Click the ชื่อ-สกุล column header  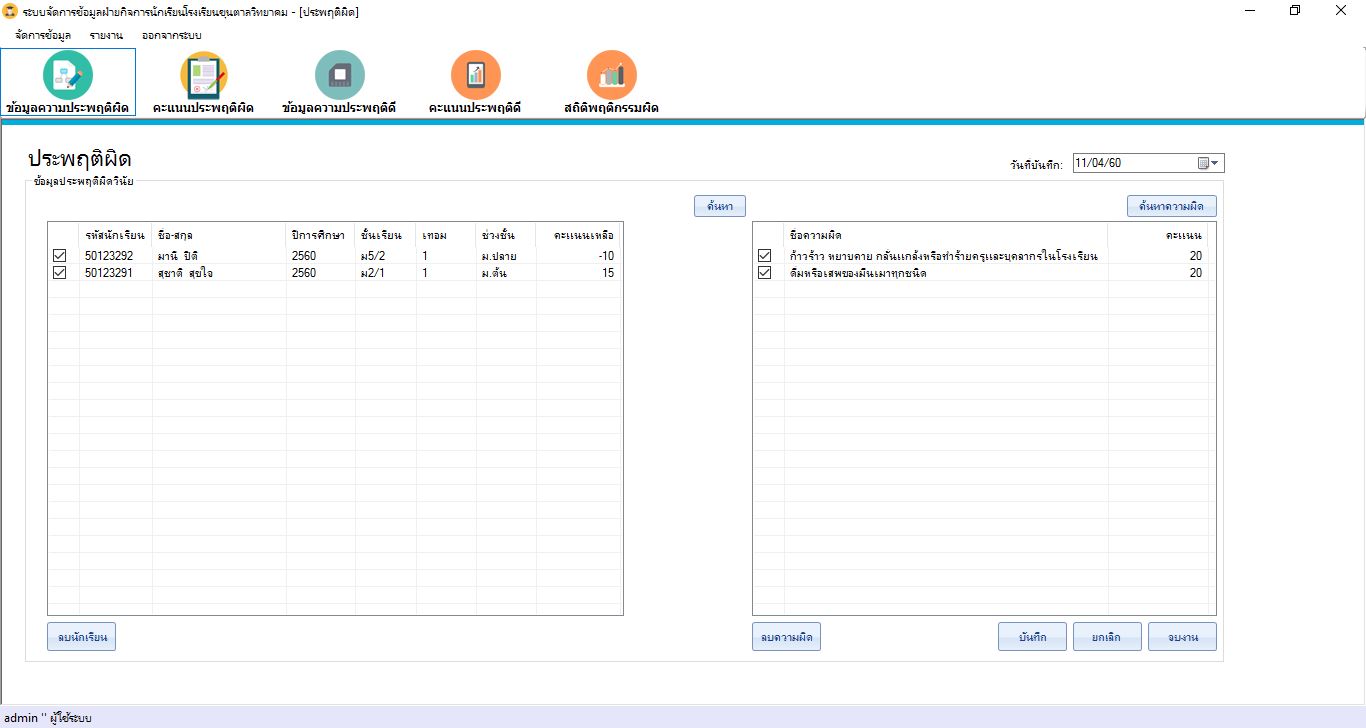click(x=219, y=235)
